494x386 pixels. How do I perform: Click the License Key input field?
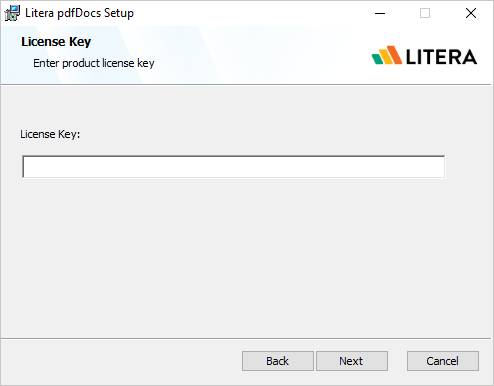point(234,167)
